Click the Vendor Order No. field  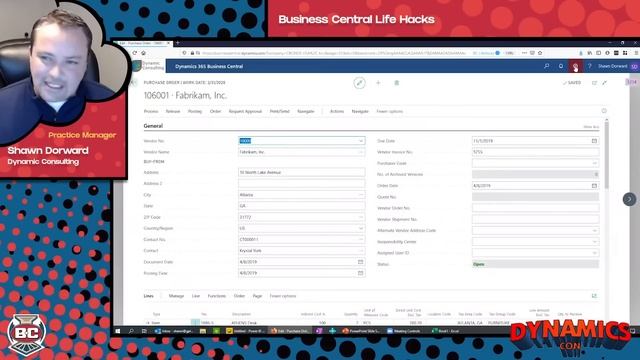[535, 208]
